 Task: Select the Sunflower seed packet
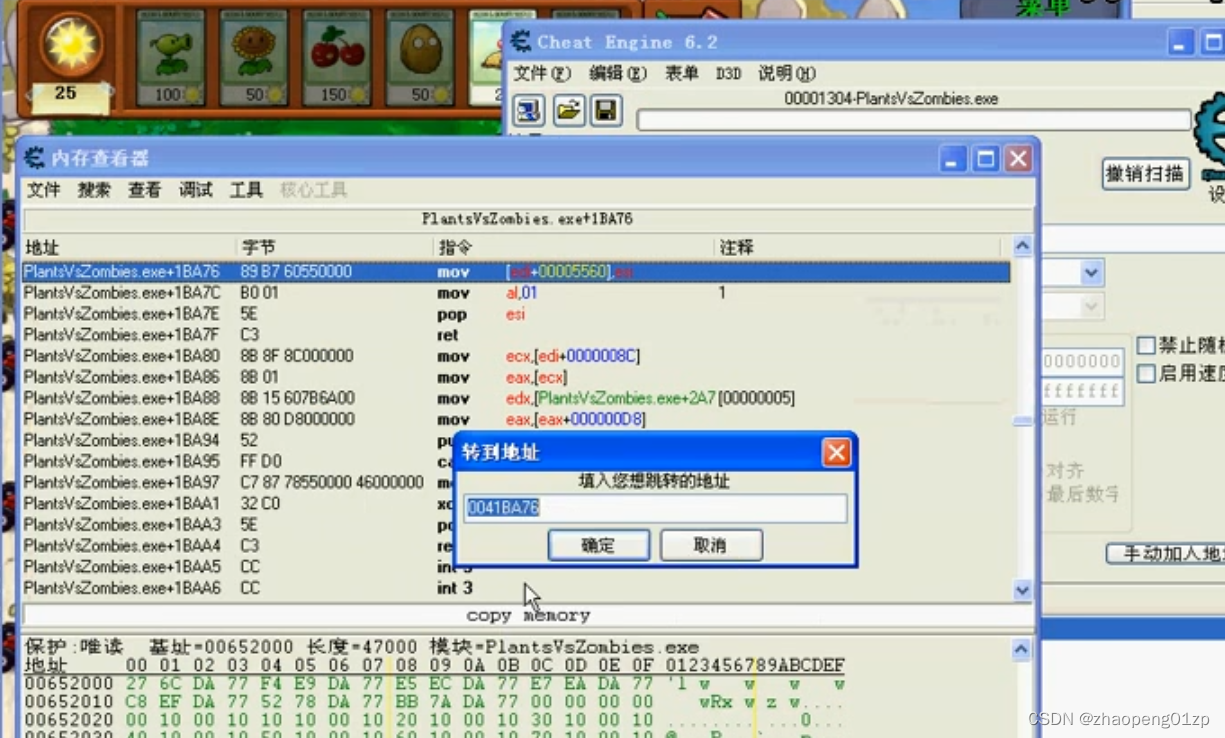tap(254, 57)
